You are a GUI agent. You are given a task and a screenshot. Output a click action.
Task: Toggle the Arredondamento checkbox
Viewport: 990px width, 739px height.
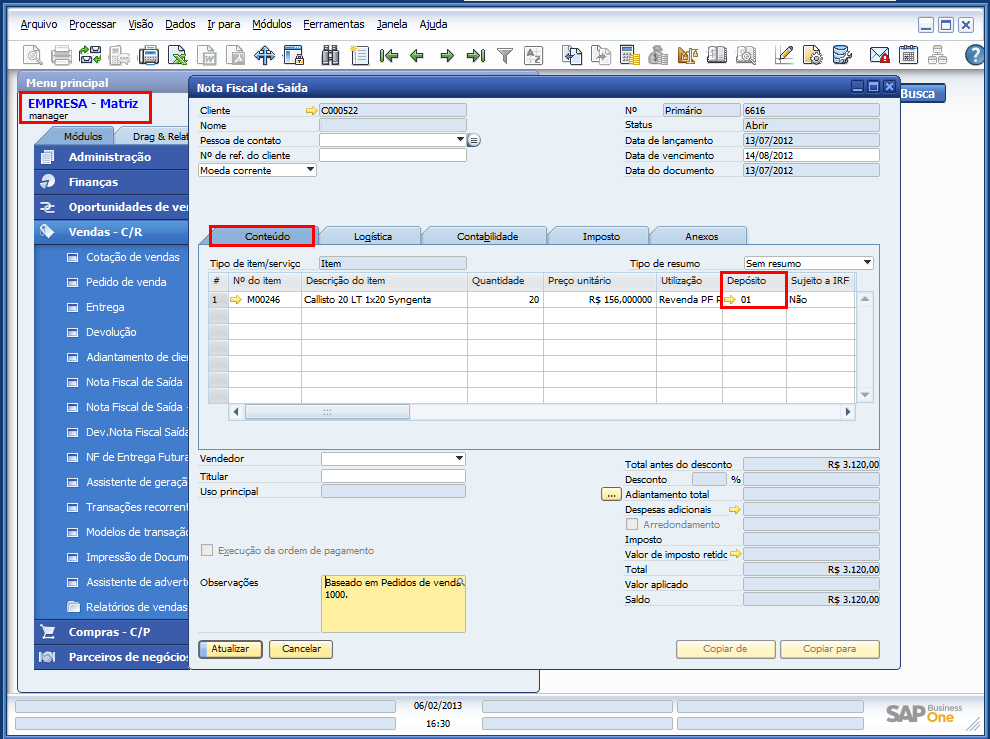[x=632, y=524]
